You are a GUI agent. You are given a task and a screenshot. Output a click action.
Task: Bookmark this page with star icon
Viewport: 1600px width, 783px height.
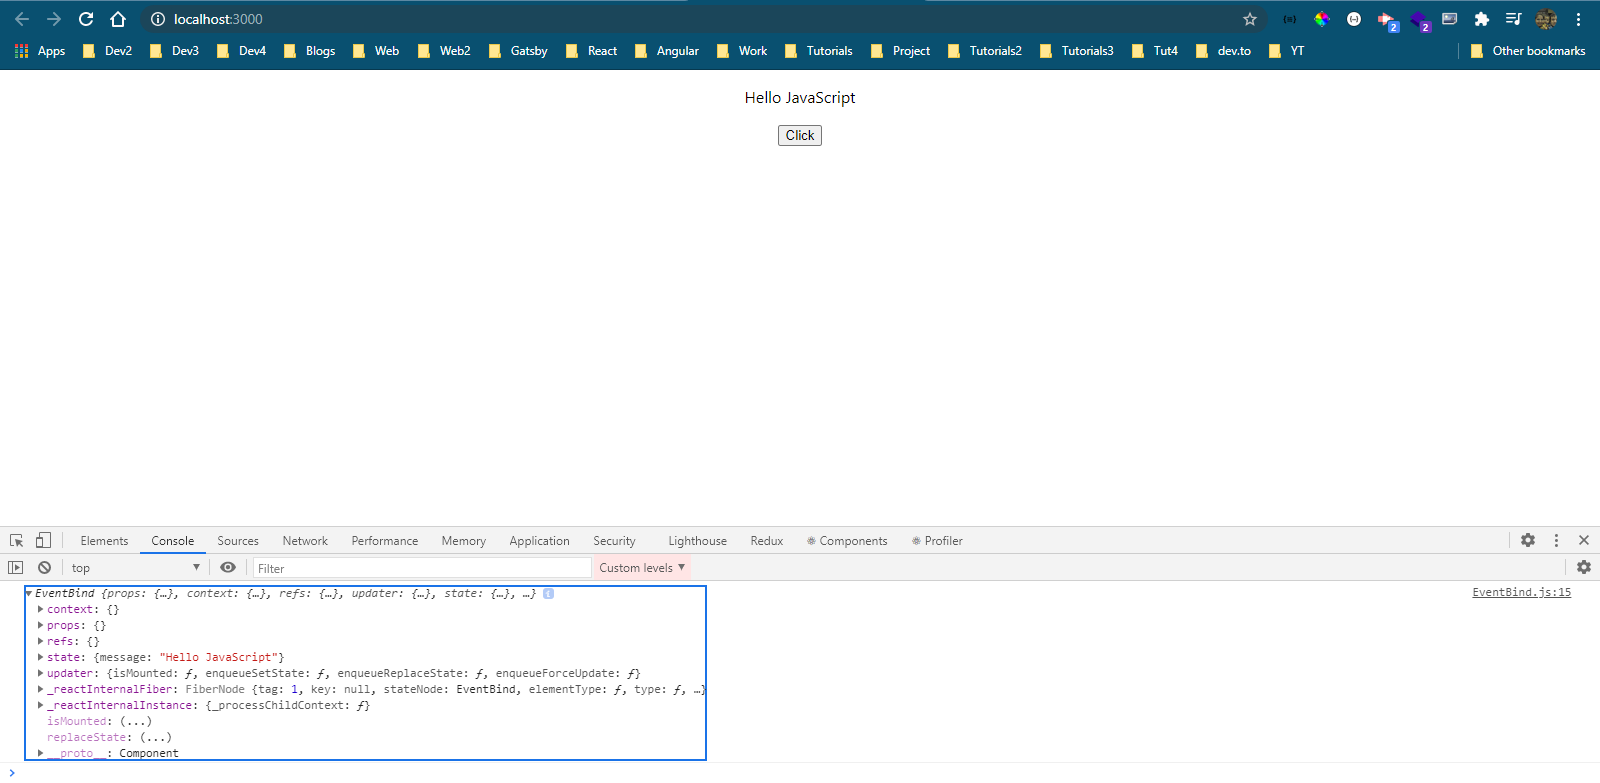(x=1250, y=19)
